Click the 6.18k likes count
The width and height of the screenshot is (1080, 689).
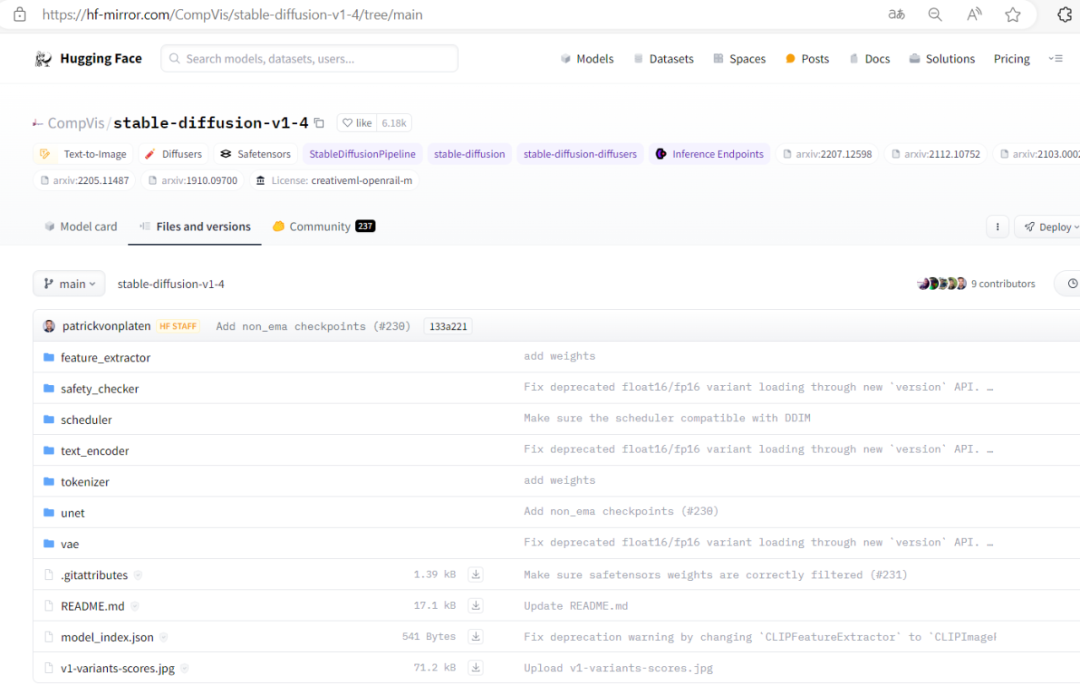click(394, 123)
